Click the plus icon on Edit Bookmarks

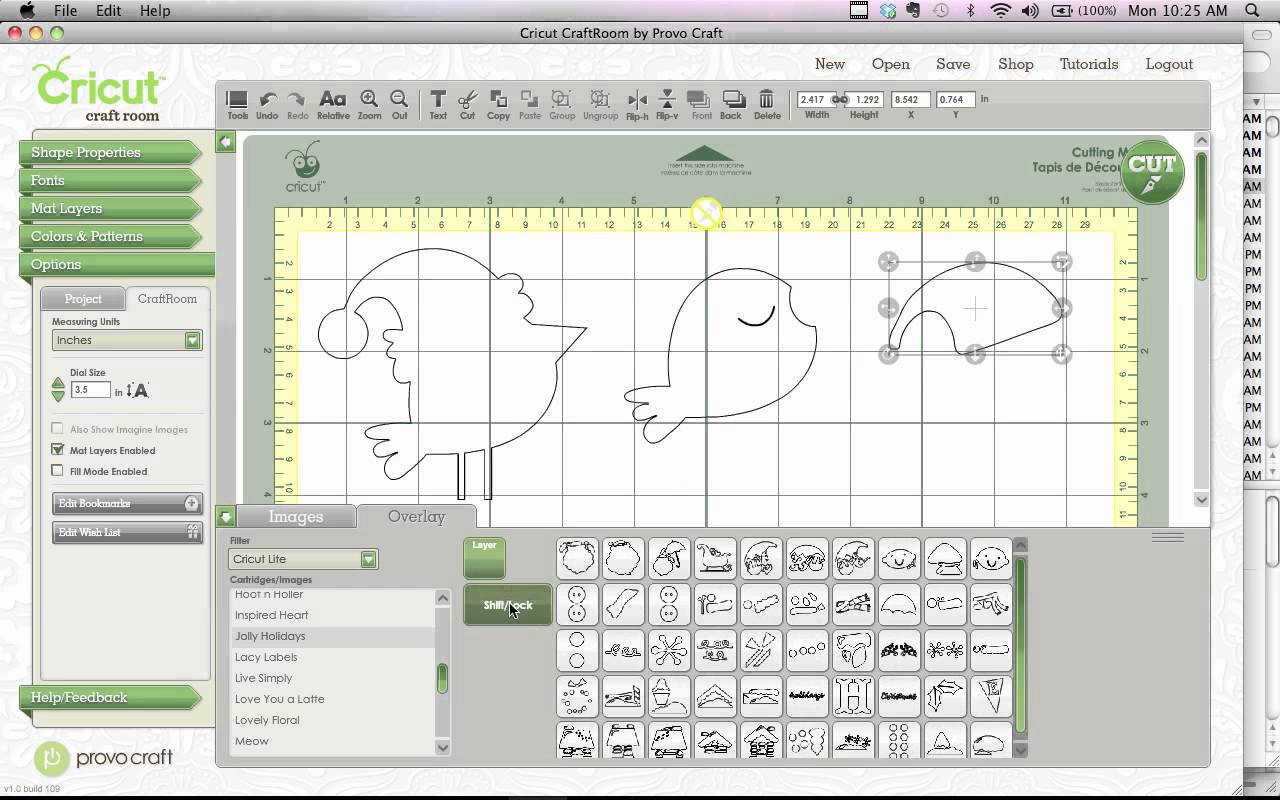(x=192, y=503)
